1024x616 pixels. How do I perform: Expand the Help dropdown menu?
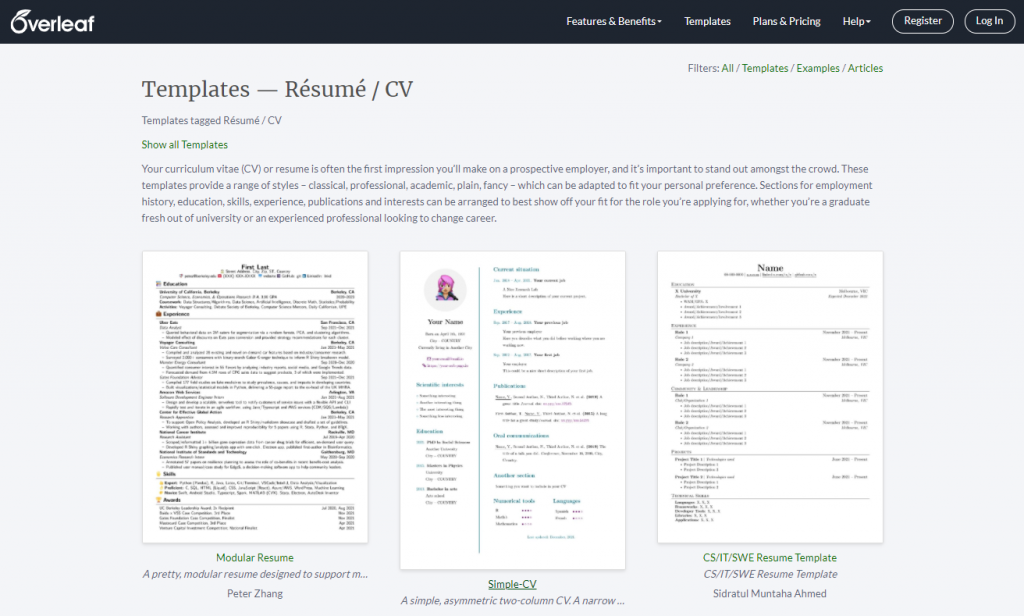click(x=856, y=22)
